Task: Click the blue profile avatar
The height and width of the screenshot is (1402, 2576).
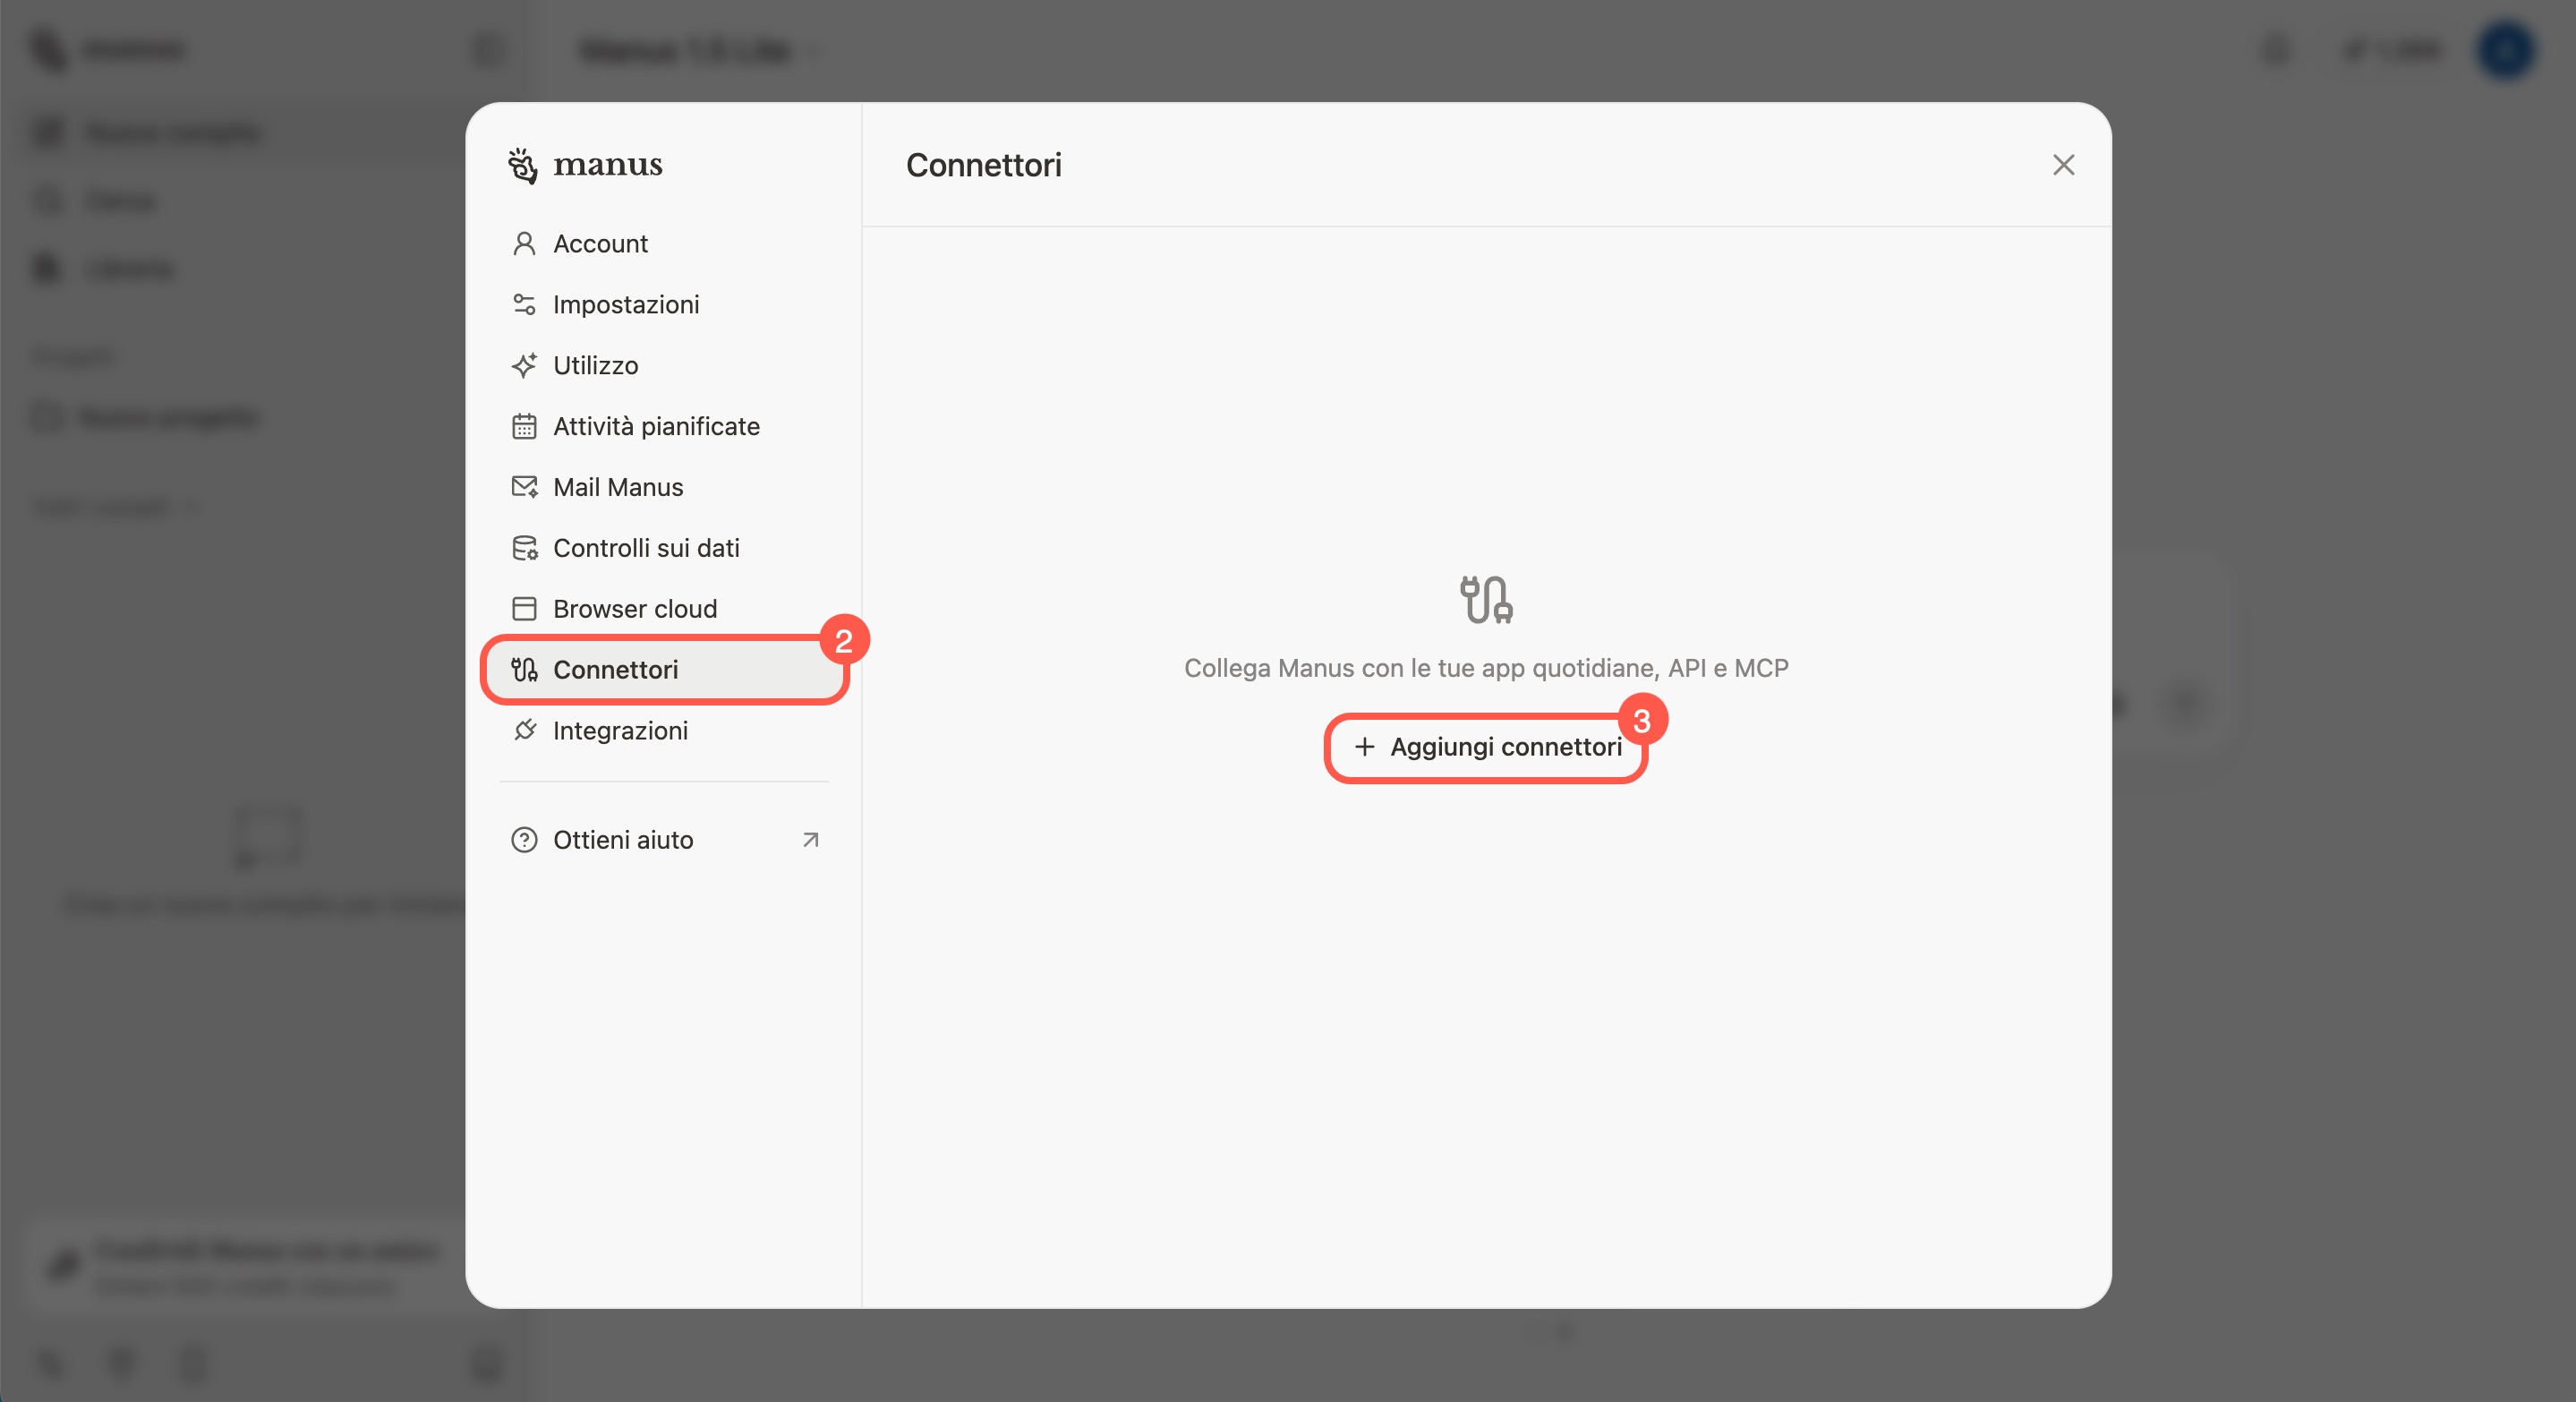Action: 2505,50
